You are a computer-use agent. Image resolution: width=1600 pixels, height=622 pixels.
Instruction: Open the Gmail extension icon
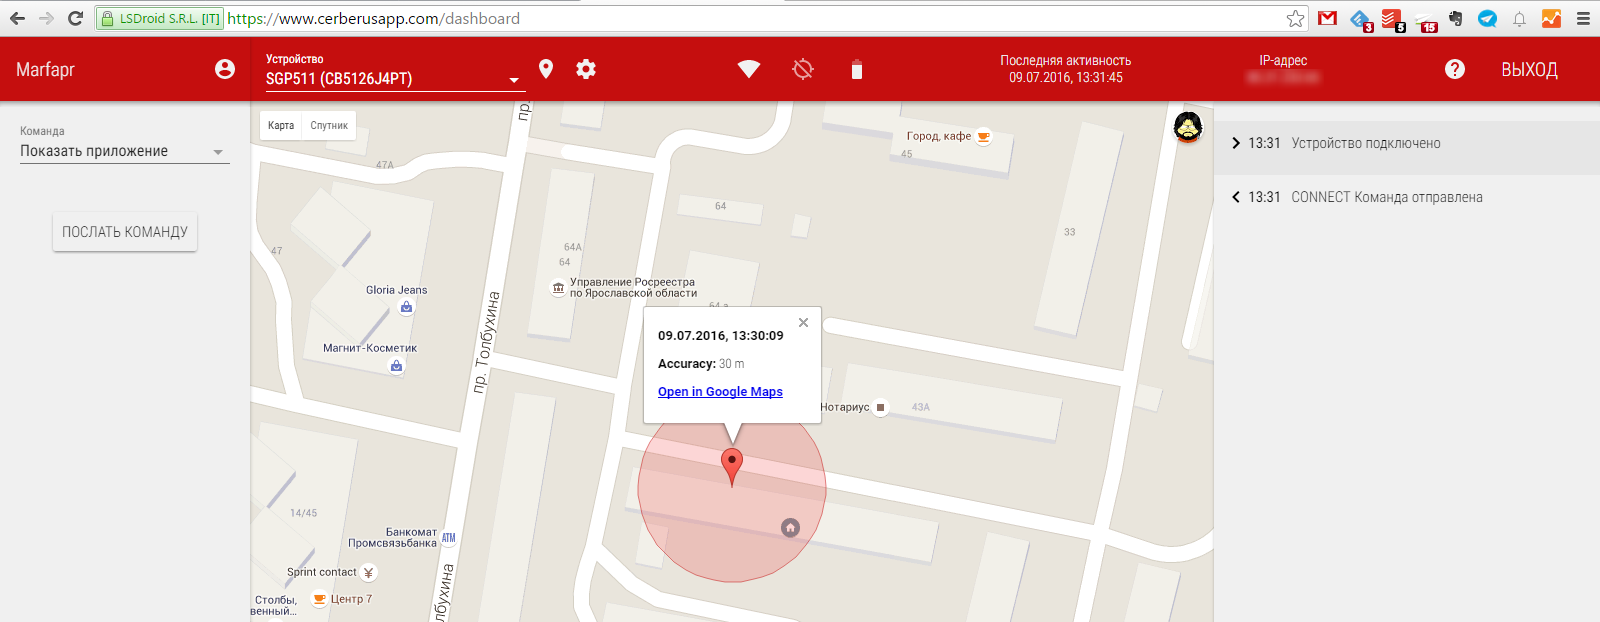[1328, 18]
